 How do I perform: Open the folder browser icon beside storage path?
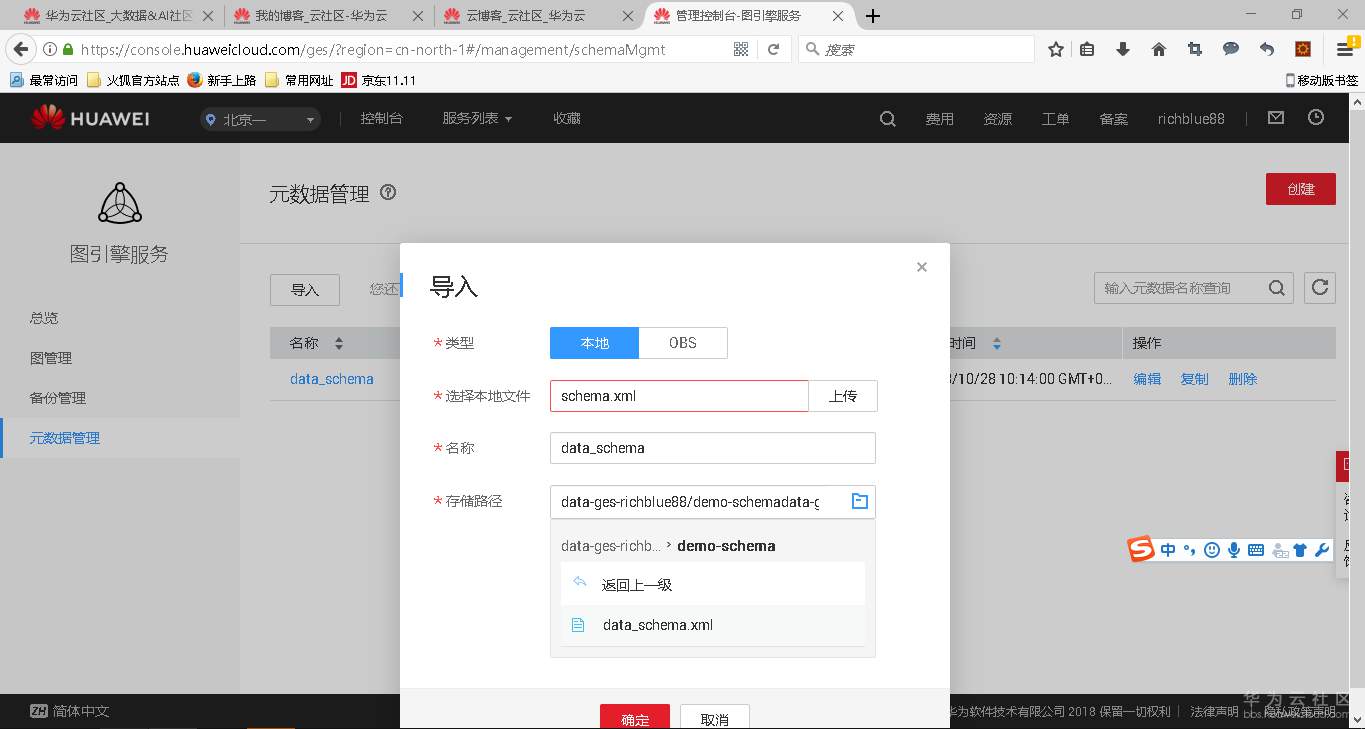pyautogui.click(x=859, y=501)
